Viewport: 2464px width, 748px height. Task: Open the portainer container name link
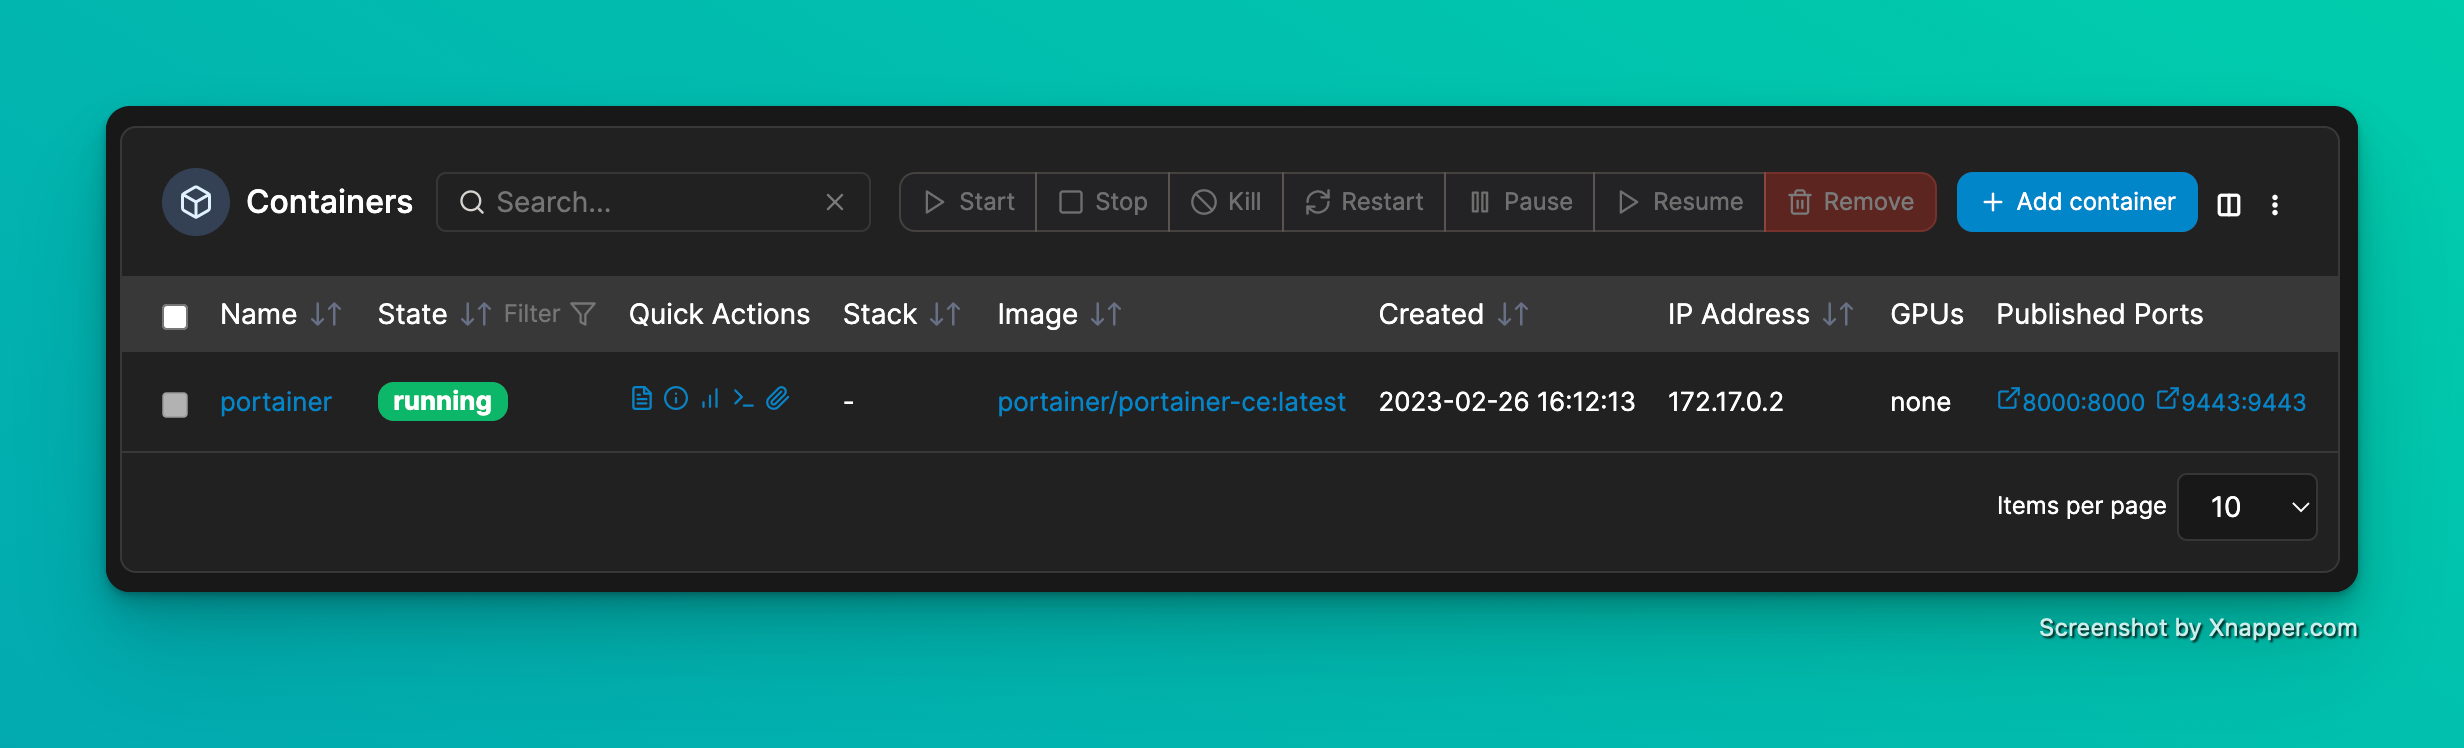[276, 402]
